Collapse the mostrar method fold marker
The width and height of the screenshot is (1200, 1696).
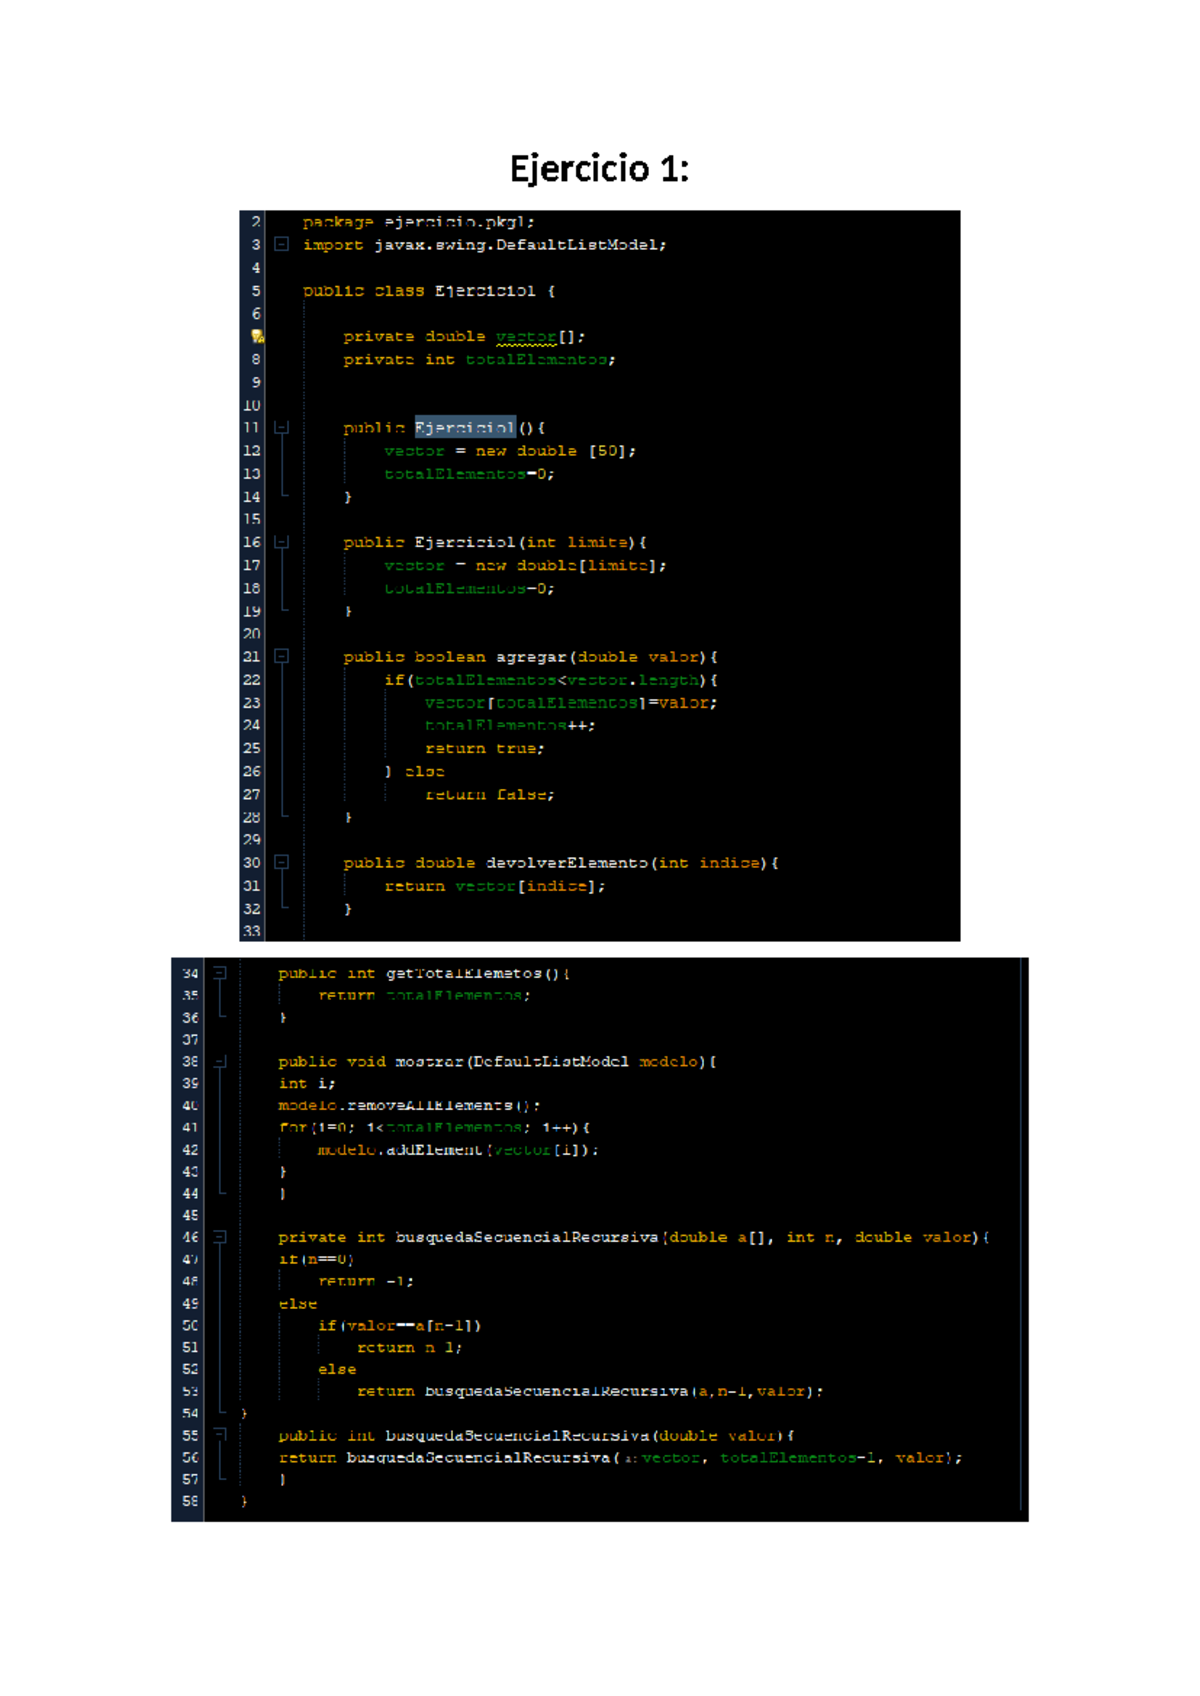[220, 1061]
